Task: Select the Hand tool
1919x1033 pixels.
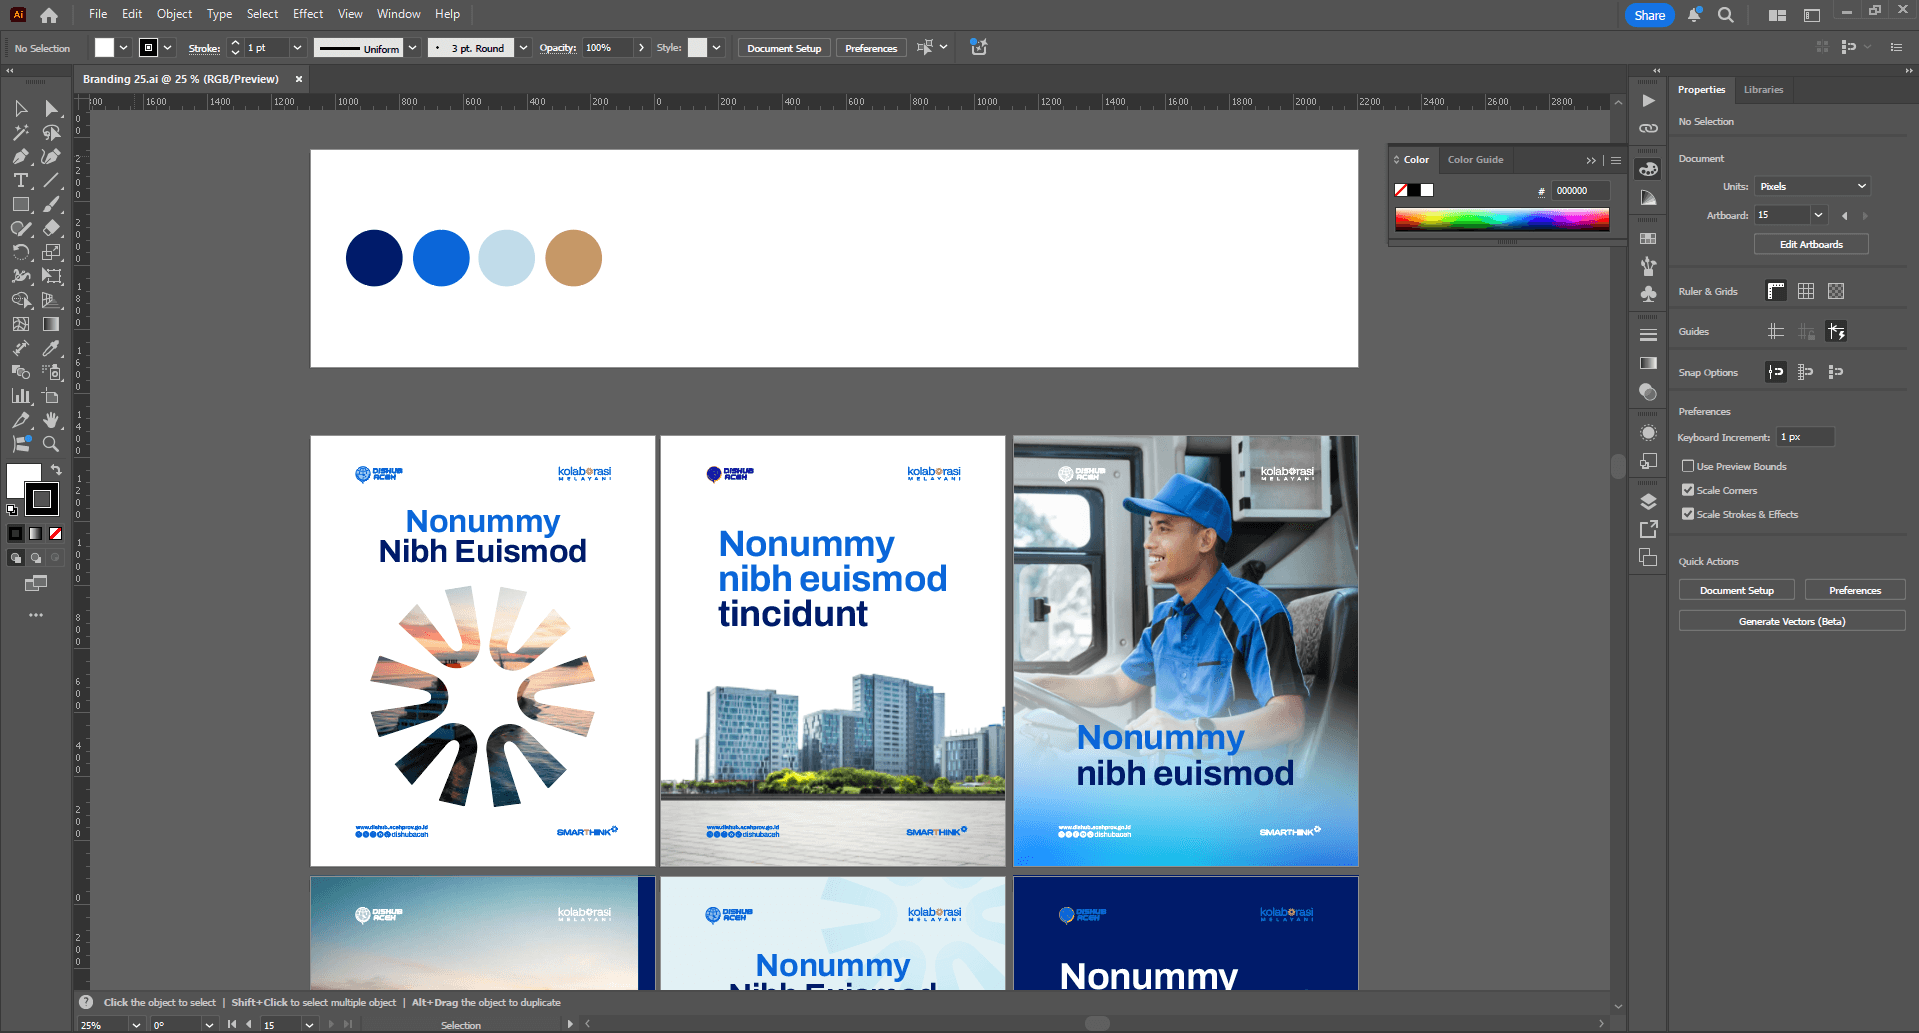Action: click(x=51, y=420)
